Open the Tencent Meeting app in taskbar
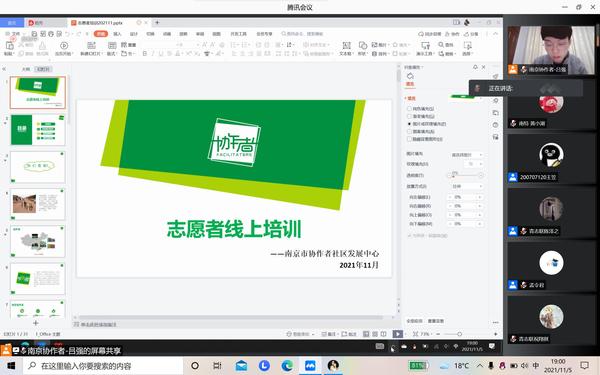Screen dimensions: 600x375 point(310,366)
